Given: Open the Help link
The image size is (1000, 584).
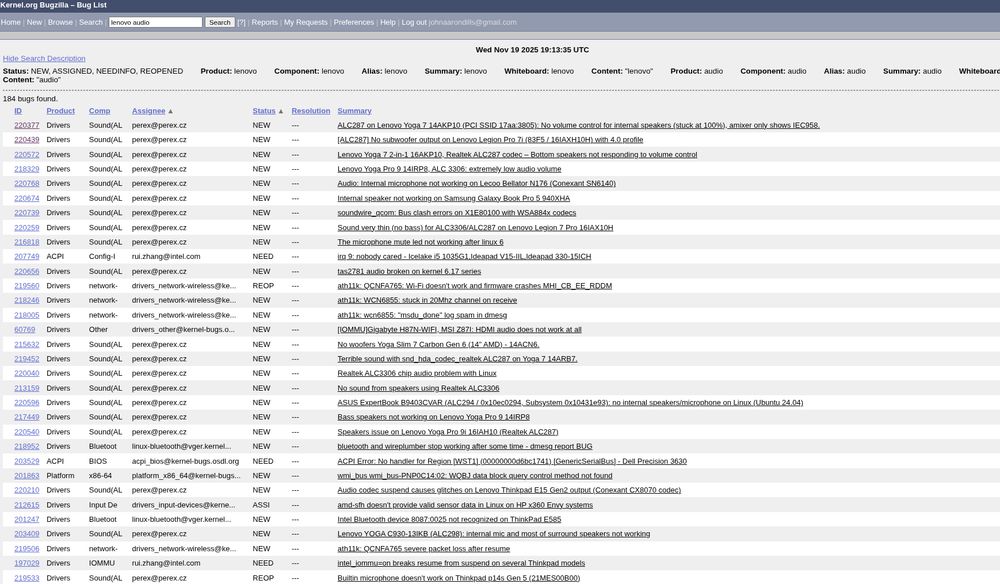Looking at the screenshot, I should coord(388,22).
